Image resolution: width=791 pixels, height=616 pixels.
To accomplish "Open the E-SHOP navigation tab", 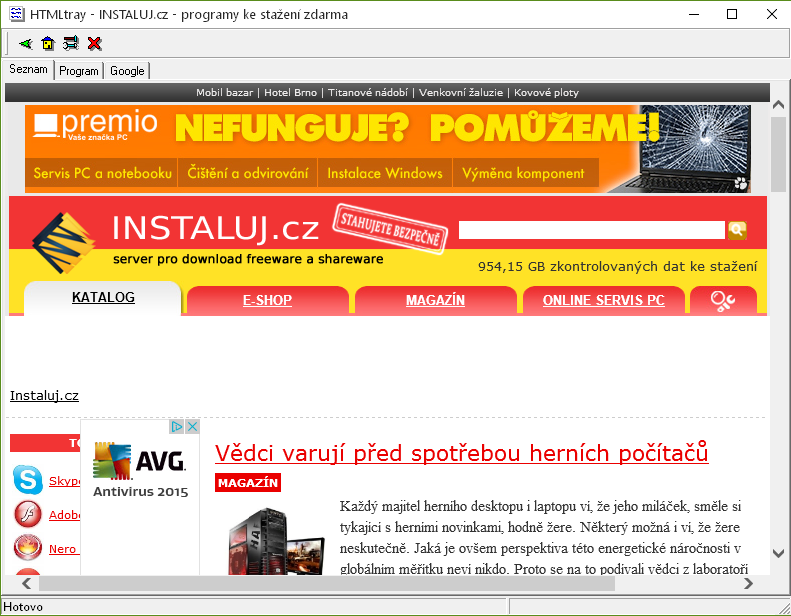I will tap(267, 300).
